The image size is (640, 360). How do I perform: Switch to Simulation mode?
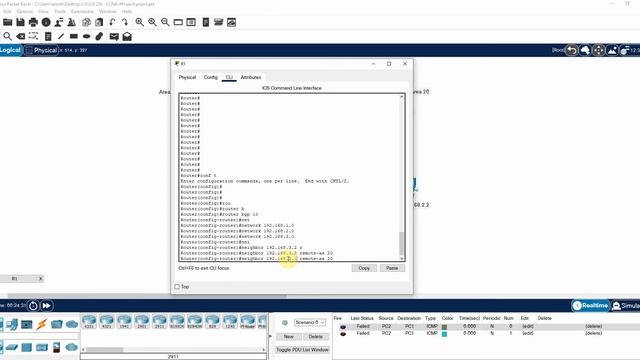click(x=626, y=305)
